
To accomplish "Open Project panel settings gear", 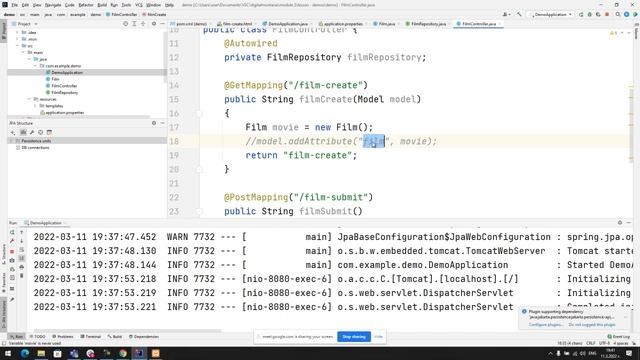I will pos(154,24).
